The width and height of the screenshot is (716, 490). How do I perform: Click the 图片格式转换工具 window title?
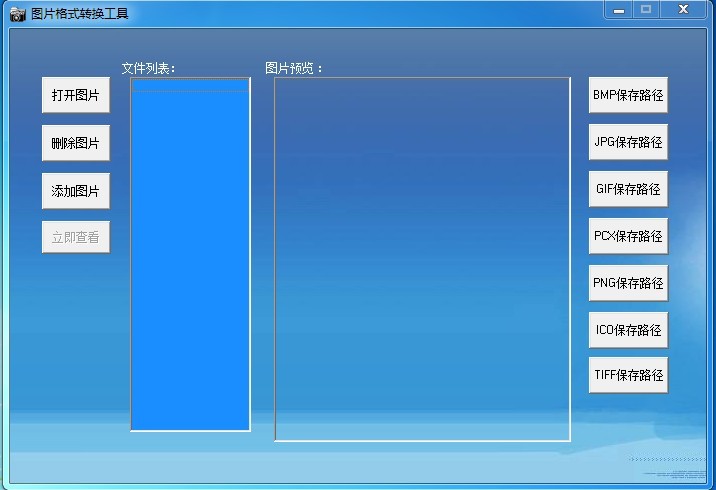[x=80, y=14]
